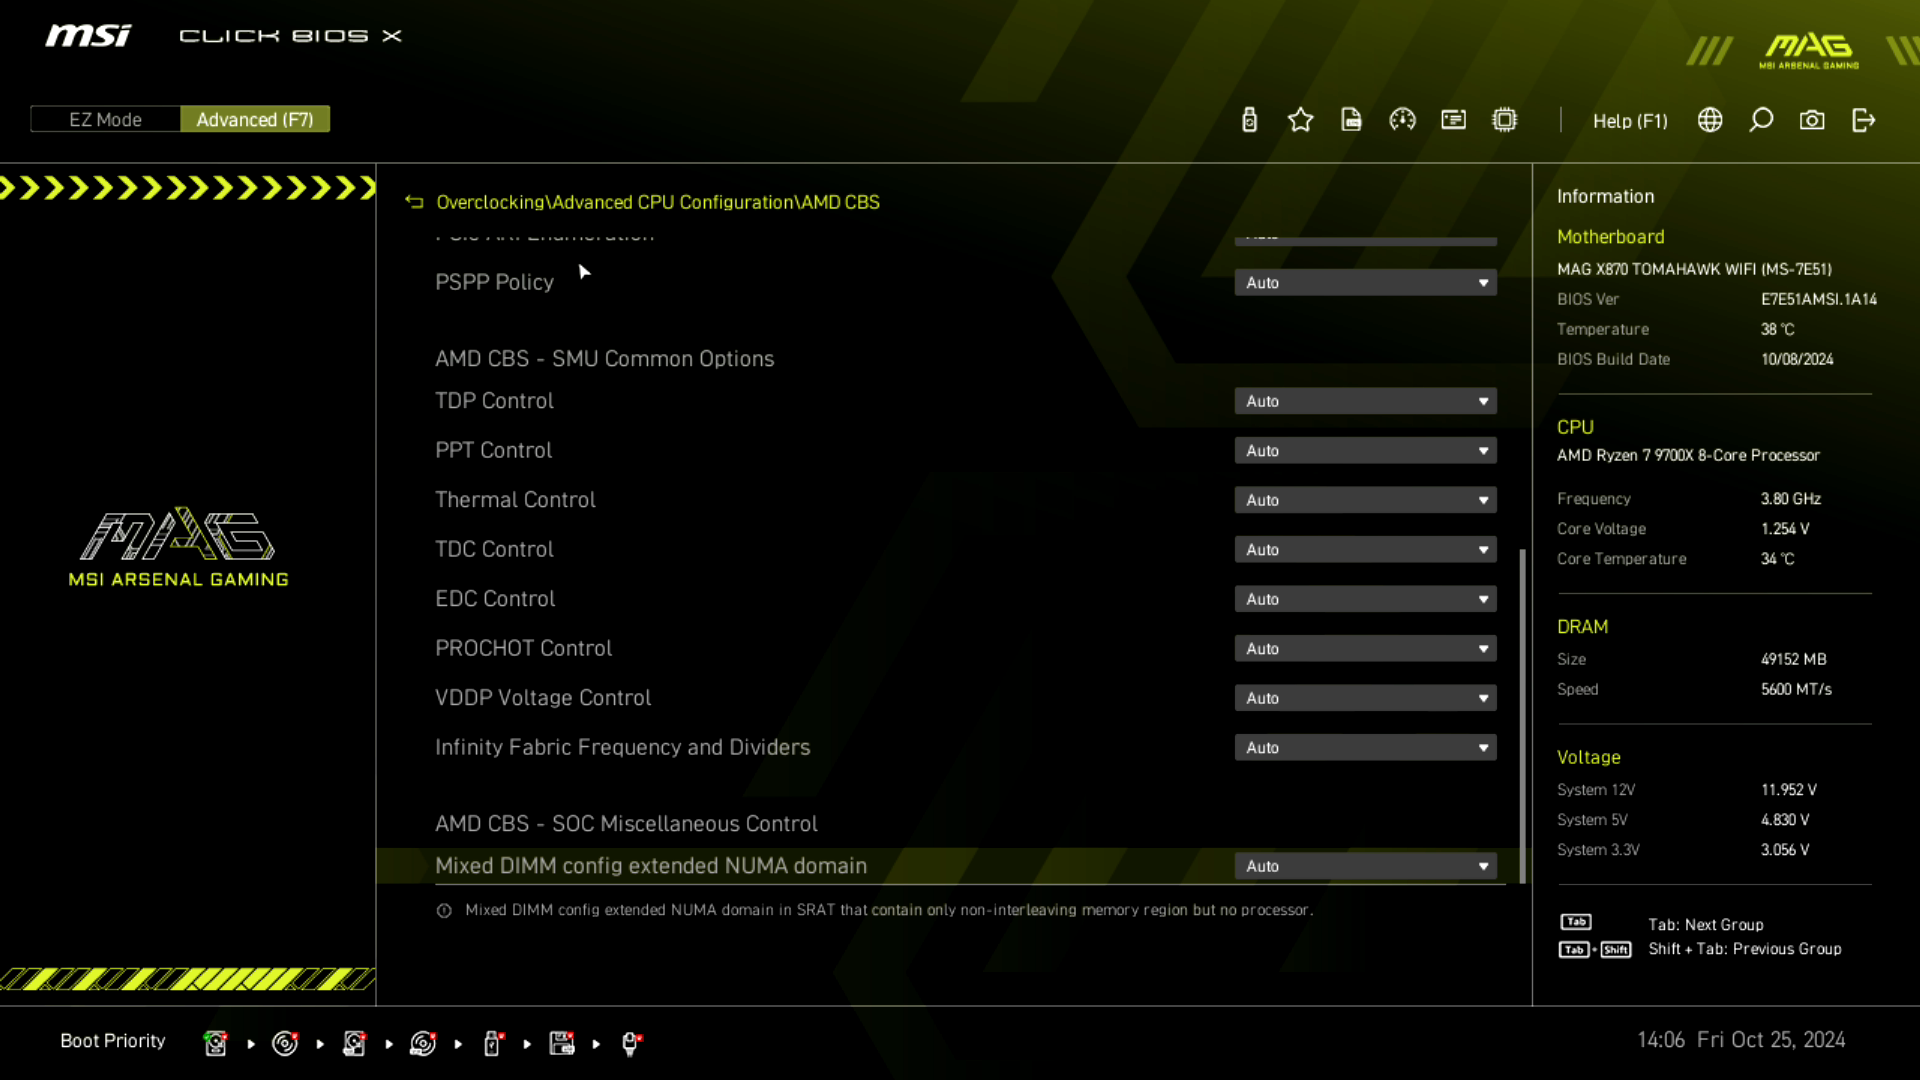Expand Mixed DIMM config NUMA domain dropdown
This screenshot has width=1920, height=1080.
[1365, 866]
